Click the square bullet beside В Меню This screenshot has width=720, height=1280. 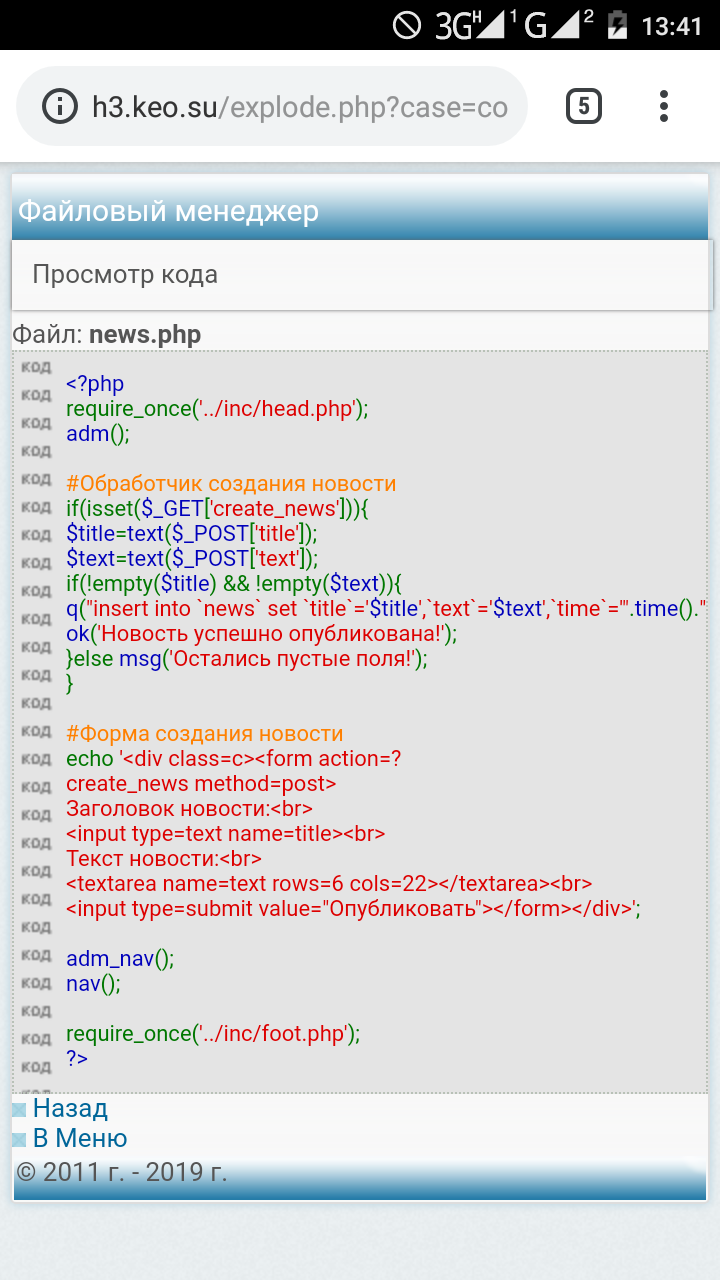tap(19, 1140)
